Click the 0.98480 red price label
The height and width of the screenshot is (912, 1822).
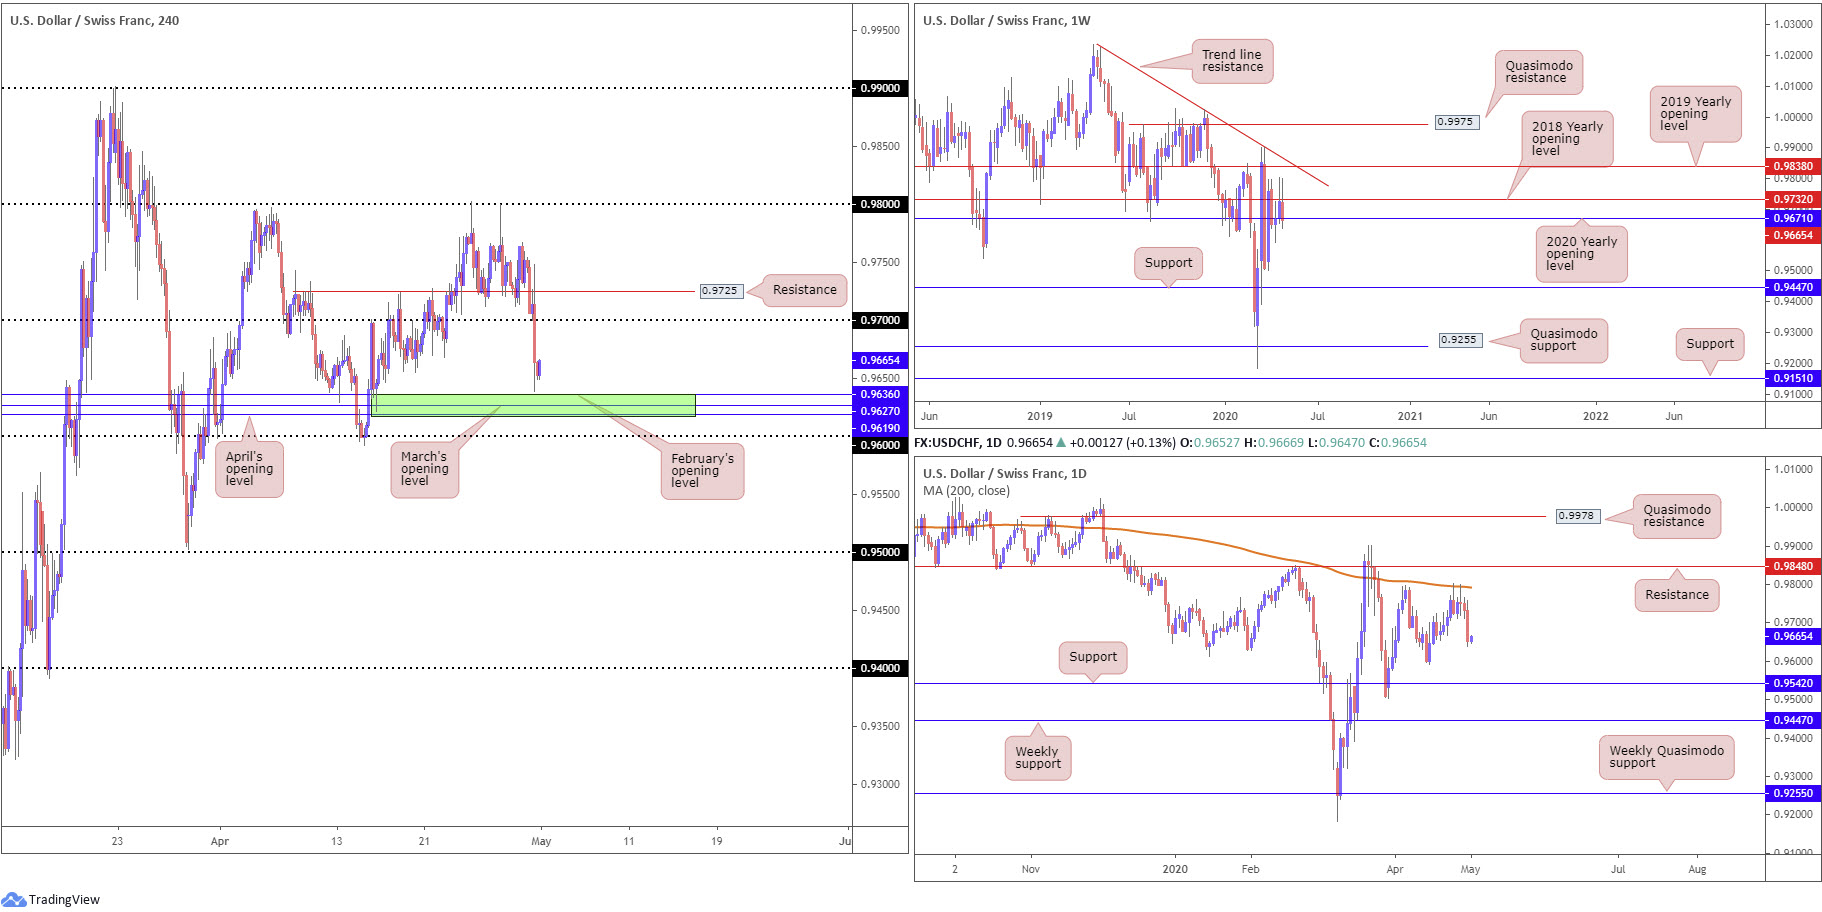coord(1793,566)
